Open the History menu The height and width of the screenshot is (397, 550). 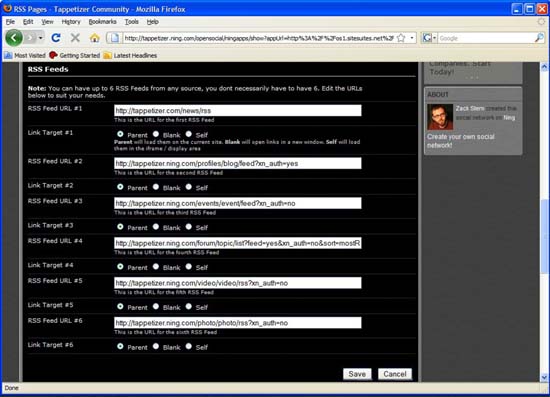tap(71, 22)
